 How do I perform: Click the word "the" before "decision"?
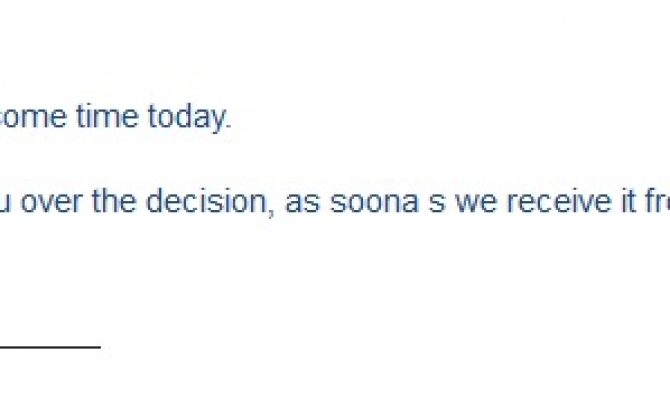tap(116, 204)
